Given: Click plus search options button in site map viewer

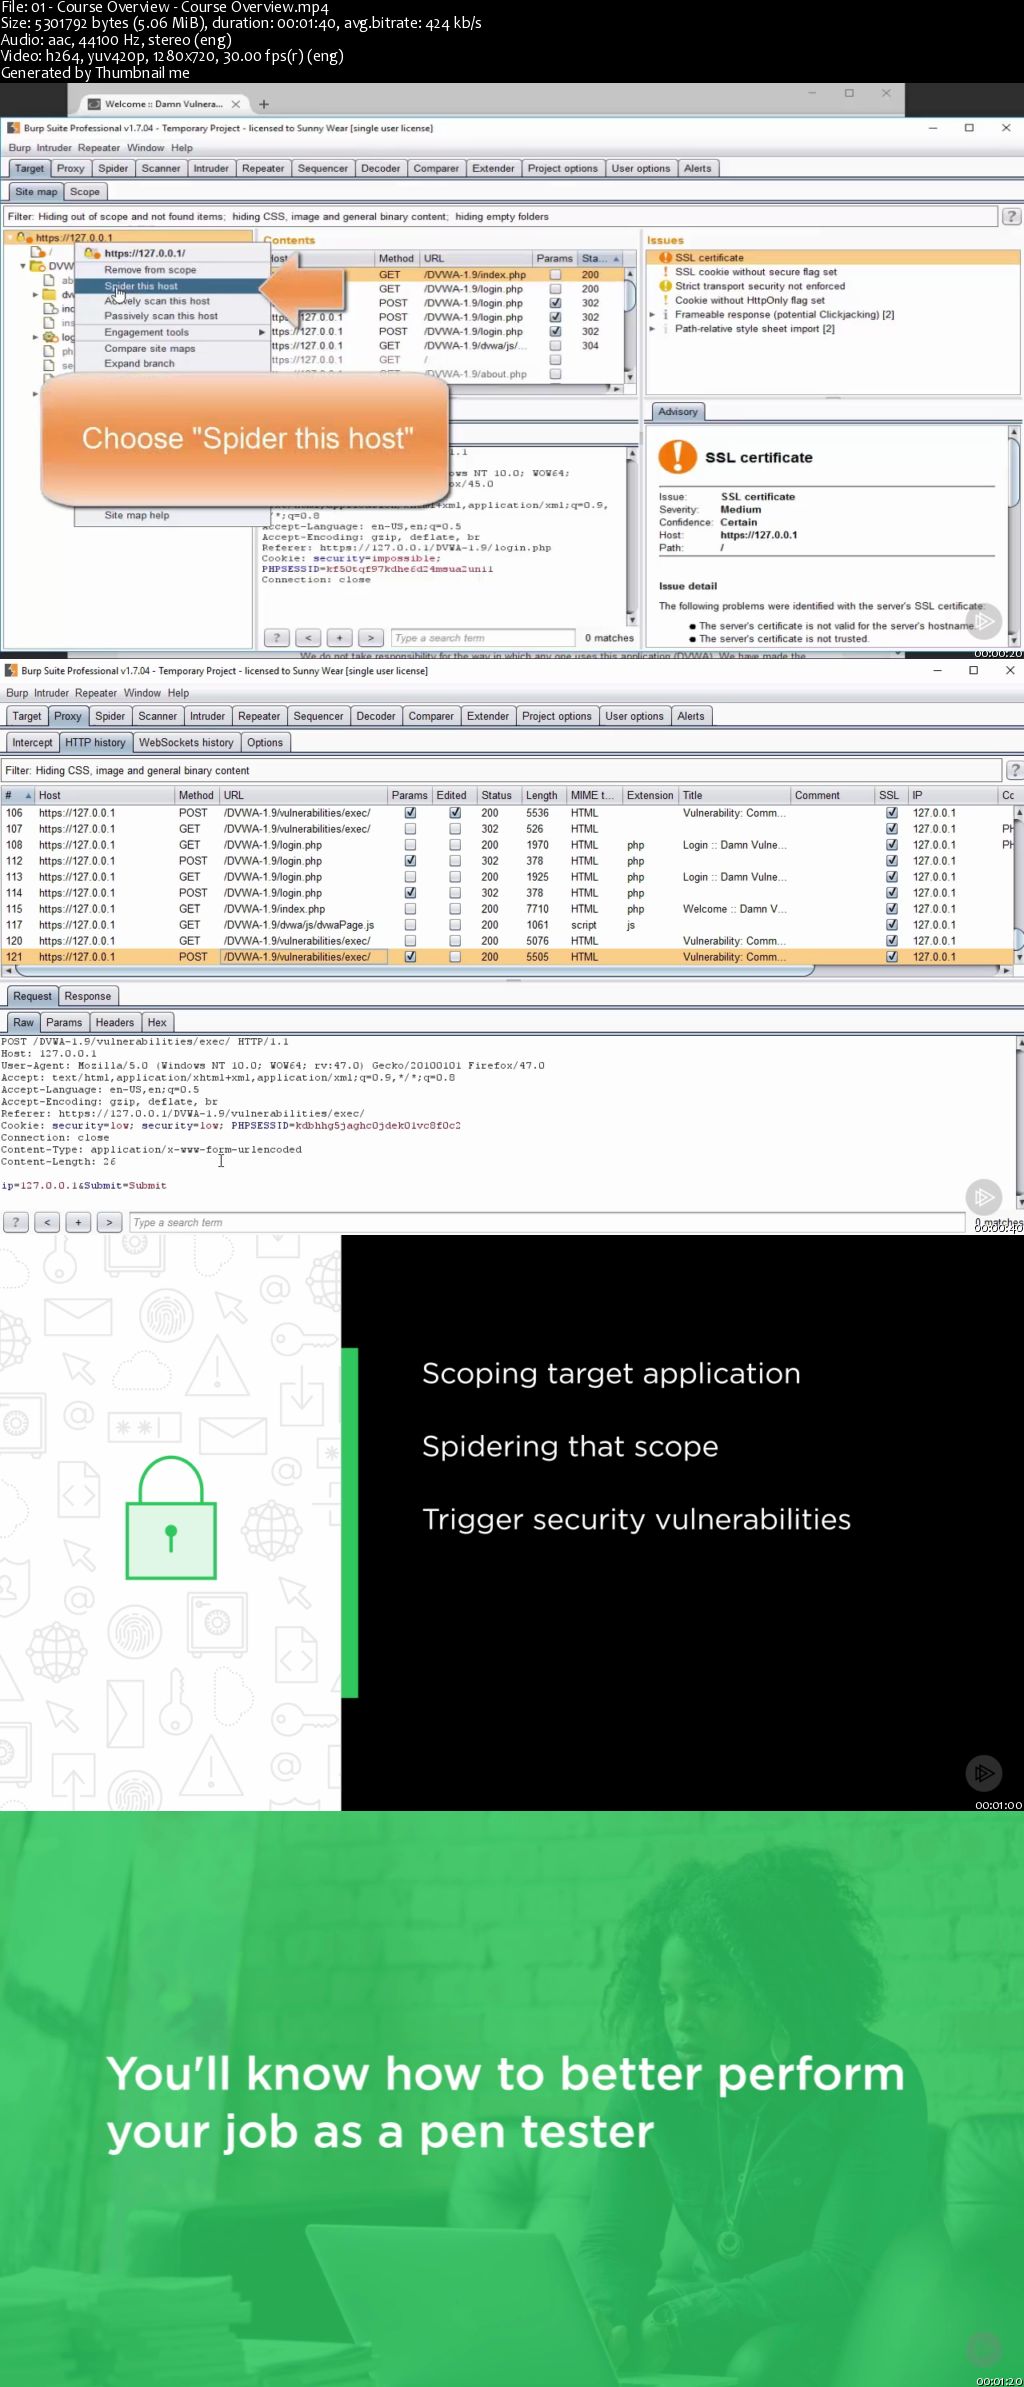Looking at the screenshot, I should [339, 637].
